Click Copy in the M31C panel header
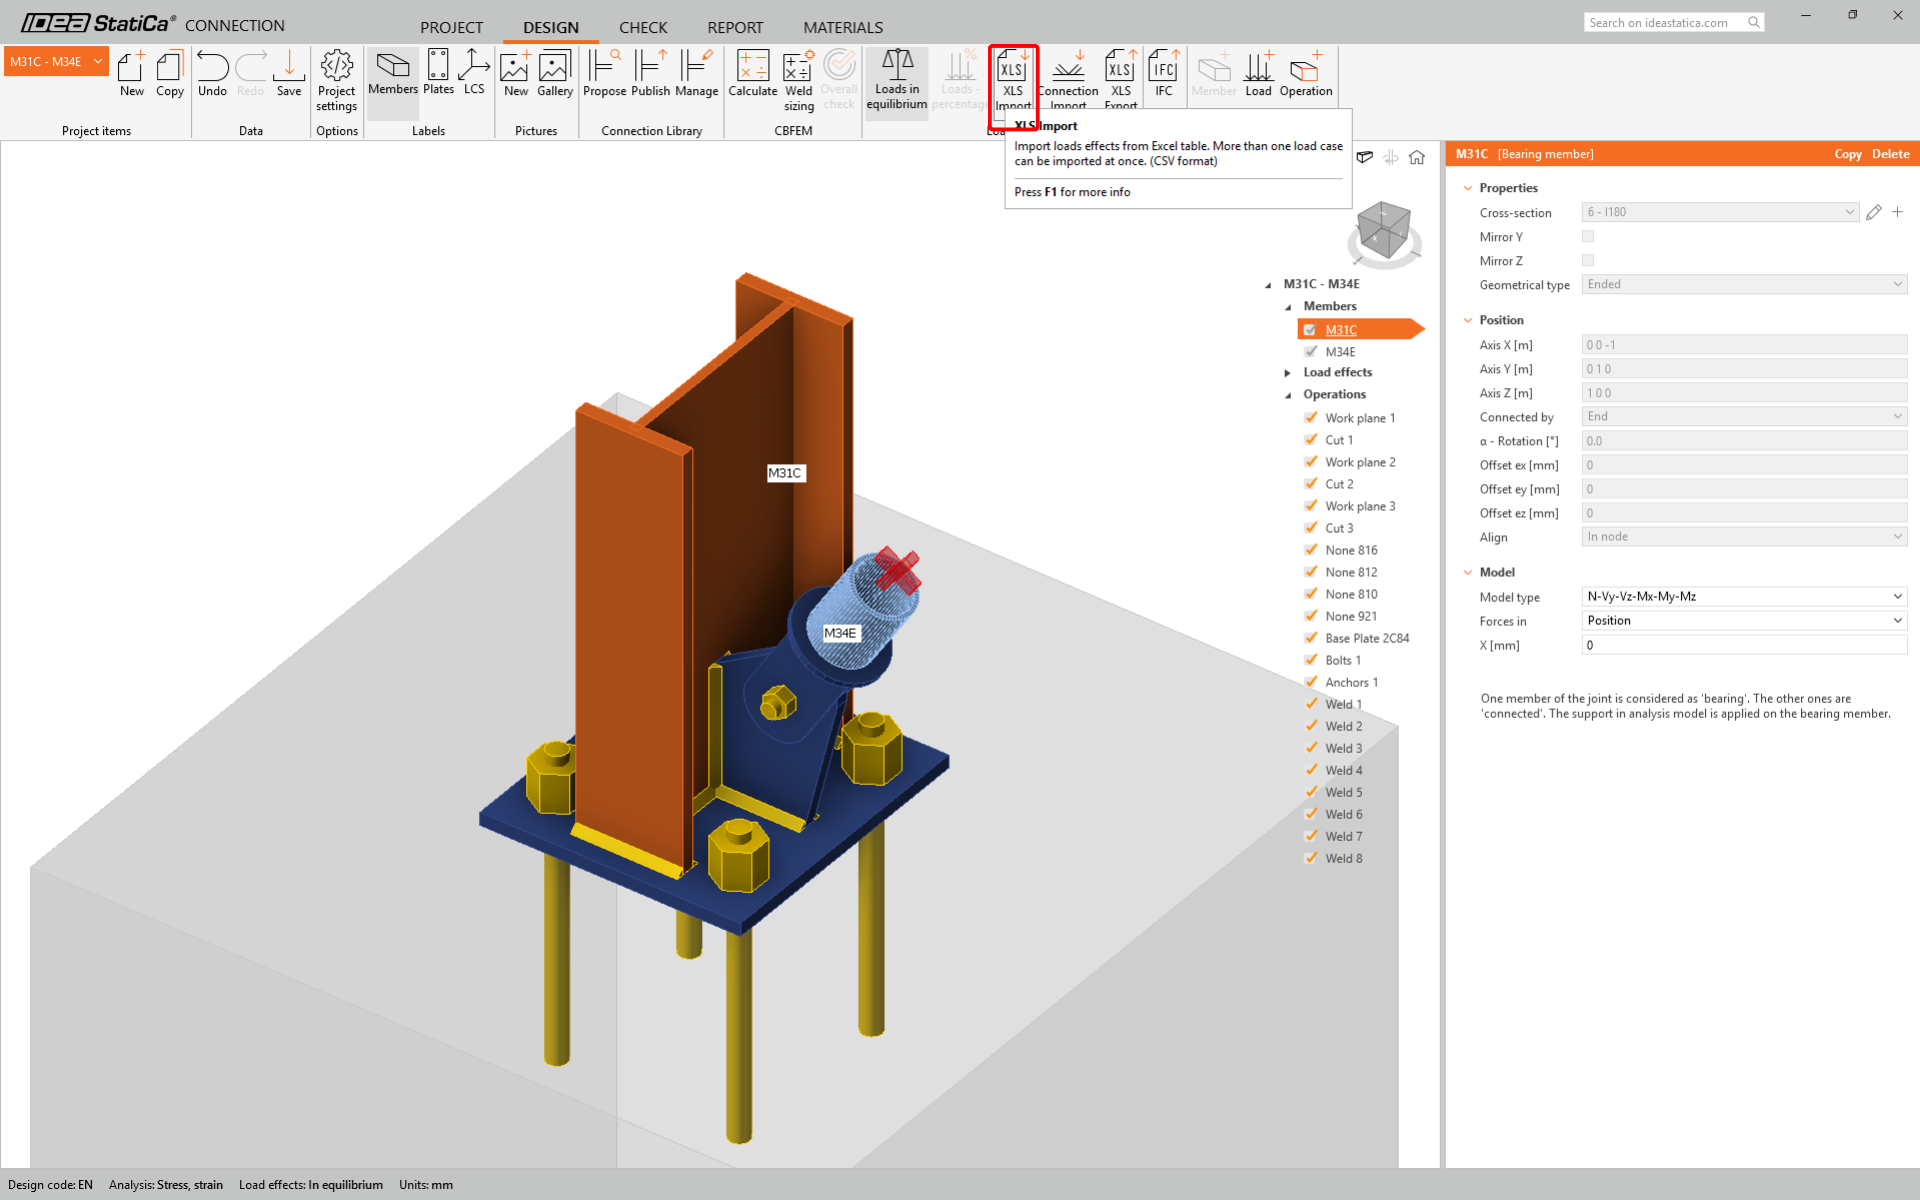This screenshot has height=1200, width=1920. click(1847, 154)
